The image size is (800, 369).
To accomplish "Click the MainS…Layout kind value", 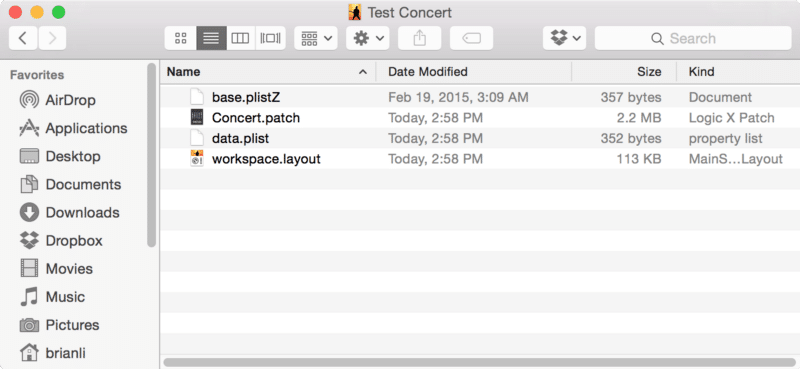I will click(736, 159).
